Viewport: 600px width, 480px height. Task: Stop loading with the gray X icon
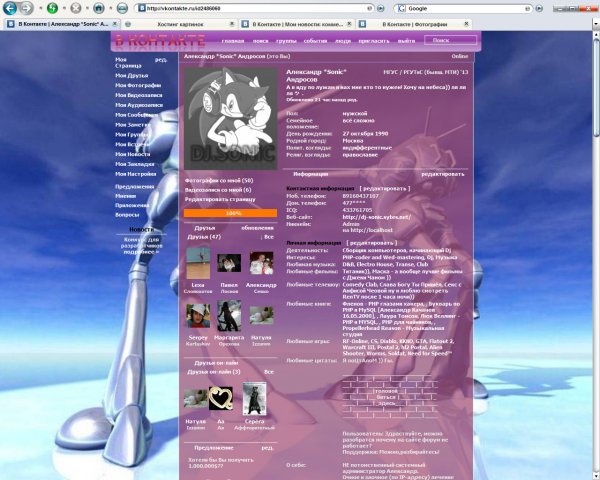tap(76, 8)
